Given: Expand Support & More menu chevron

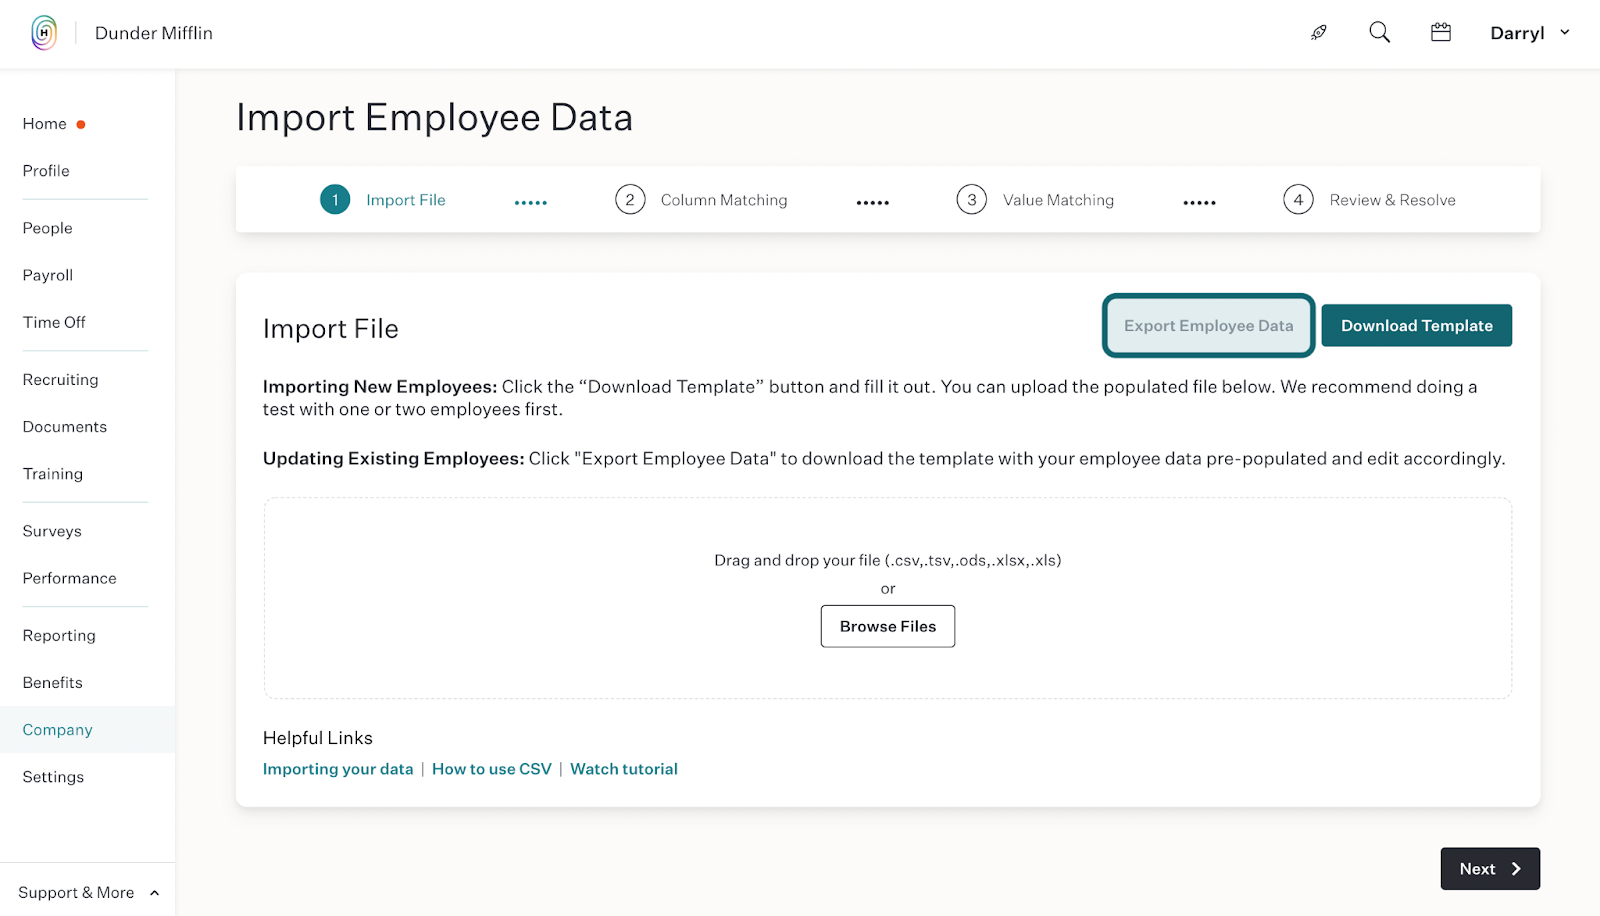Looking at the screenshot, I should [154, 893].
